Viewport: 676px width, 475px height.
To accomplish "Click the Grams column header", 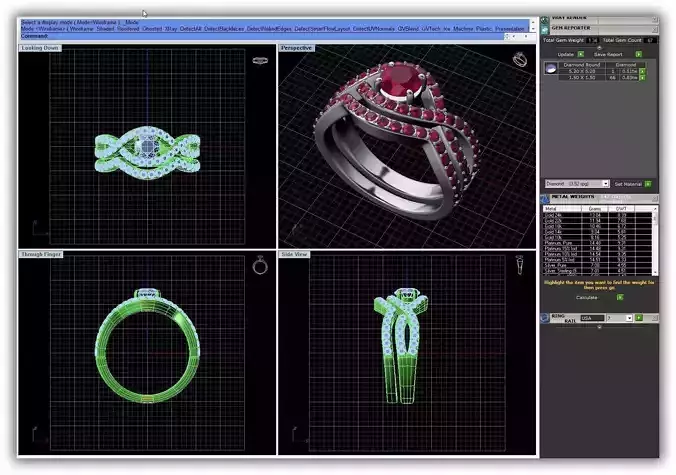I will click(x=595, y=209).
